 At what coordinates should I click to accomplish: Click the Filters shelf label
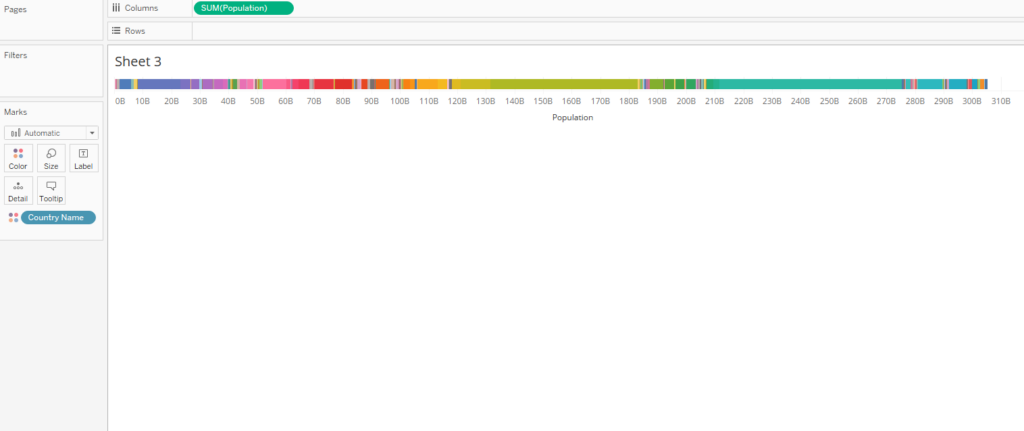pyautogui.click(x=16, y=56)
